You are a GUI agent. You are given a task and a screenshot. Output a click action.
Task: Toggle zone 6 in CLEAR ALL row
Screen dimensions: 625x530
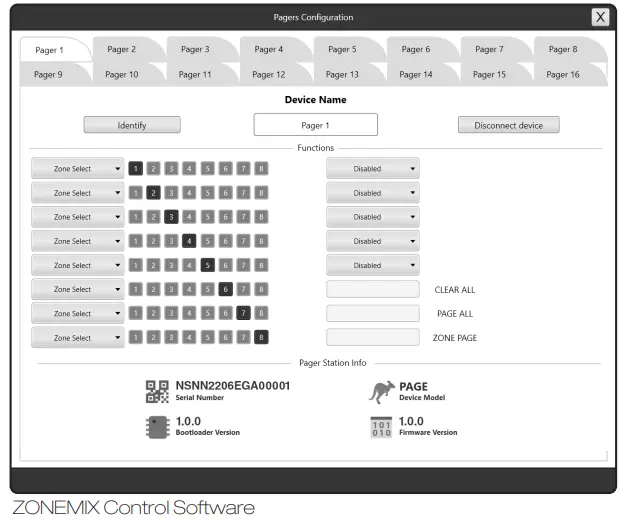[226, 289]
